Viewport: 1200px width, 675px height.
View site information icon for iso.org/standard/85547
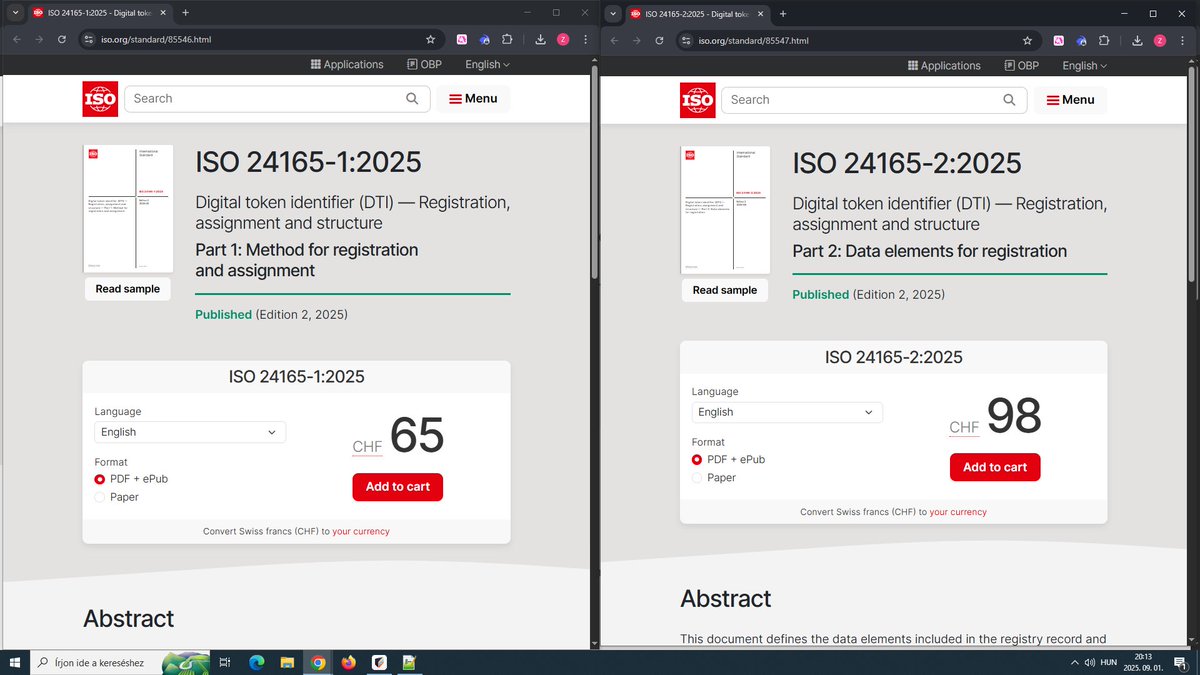click(685, 40)
